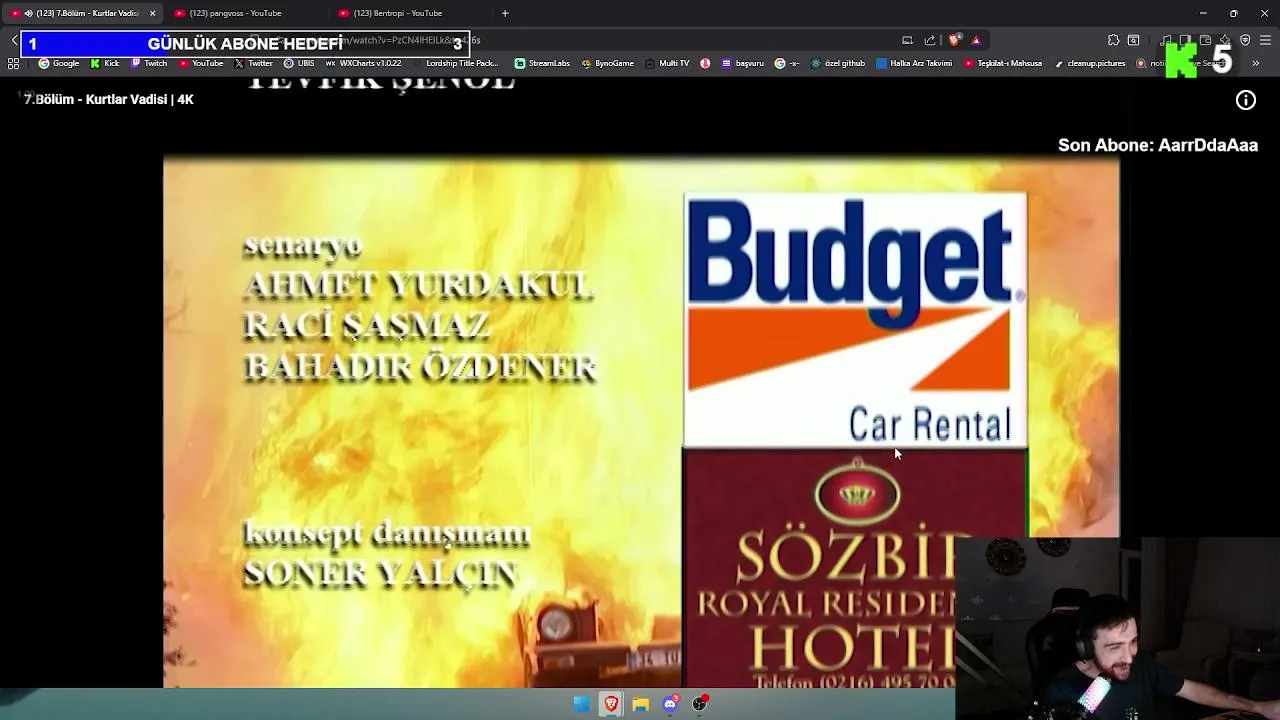1280x720 pixels.
Task: Click the cast/screen icon in address bar
Action: pos(907,40)
